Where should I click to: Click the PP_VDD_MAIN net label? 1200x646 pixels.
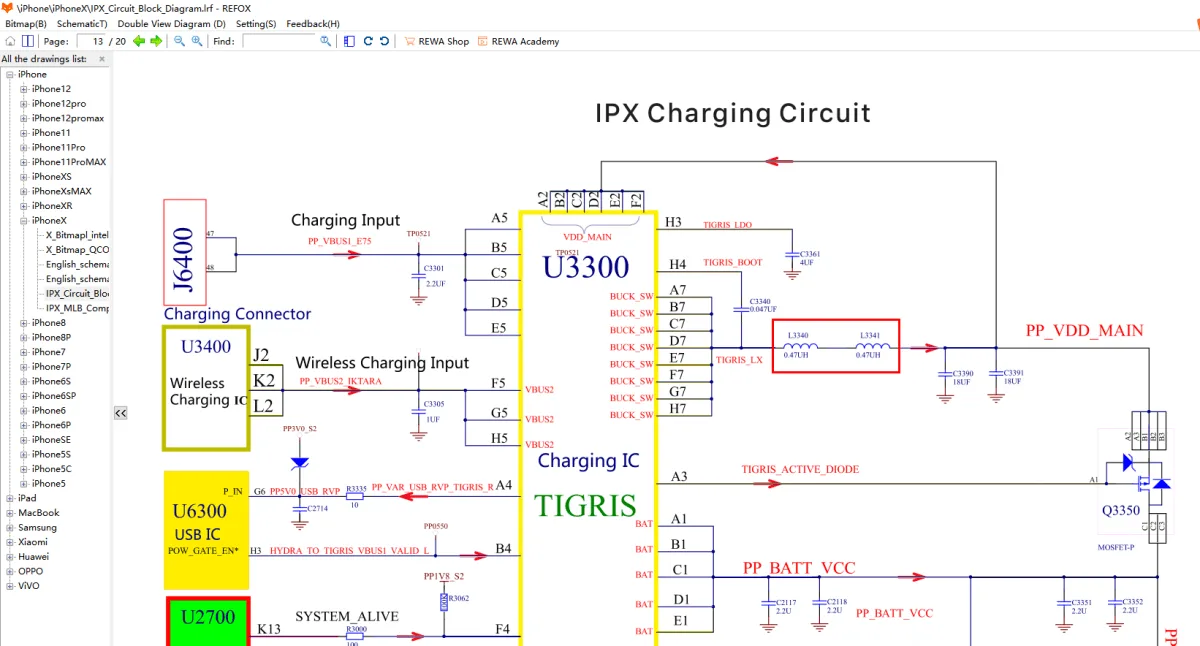(x=1085, y=331)
